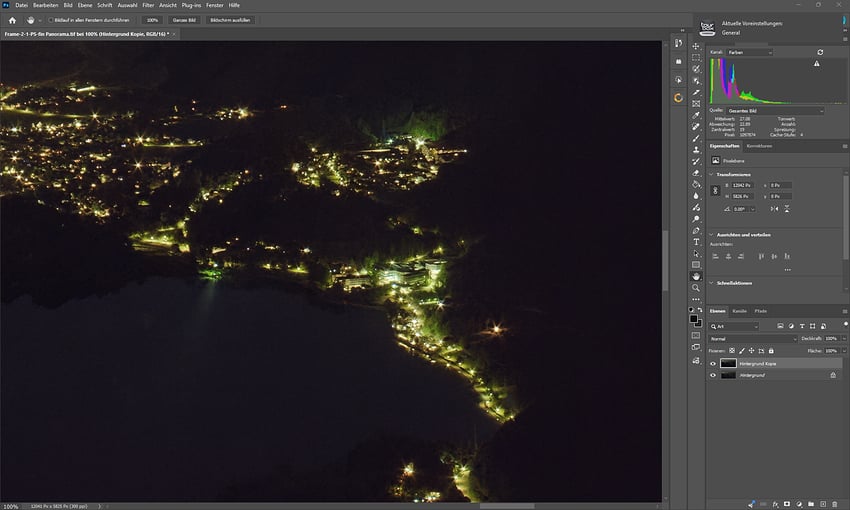
Task: Open the Filter menu
Action: click(148, 5)
